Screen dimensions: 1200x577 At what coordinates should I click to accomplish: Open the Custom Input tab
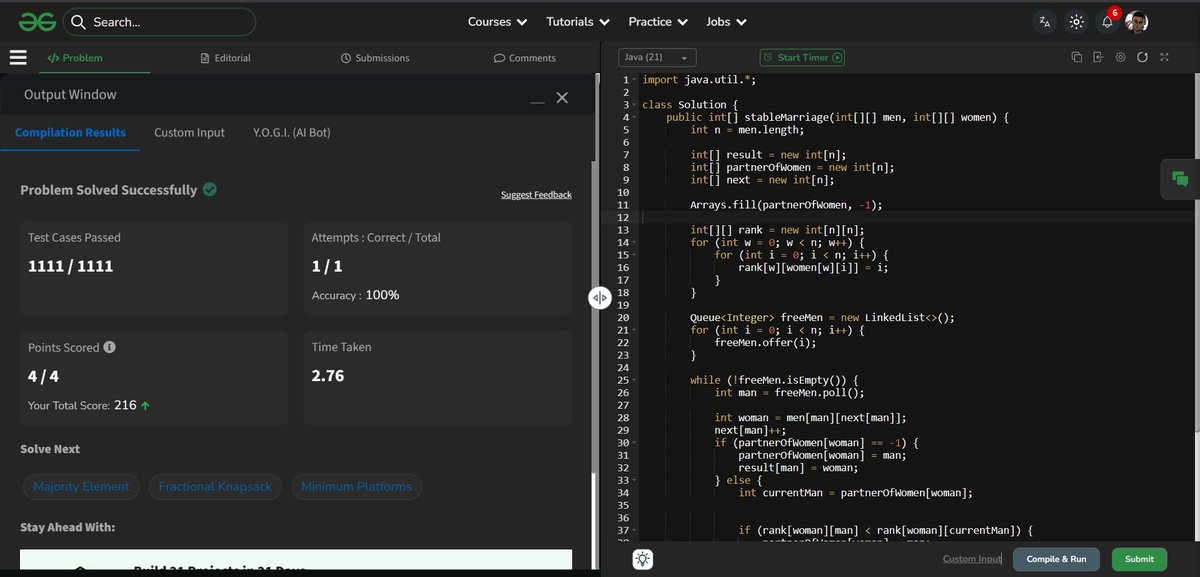point(189,132)
